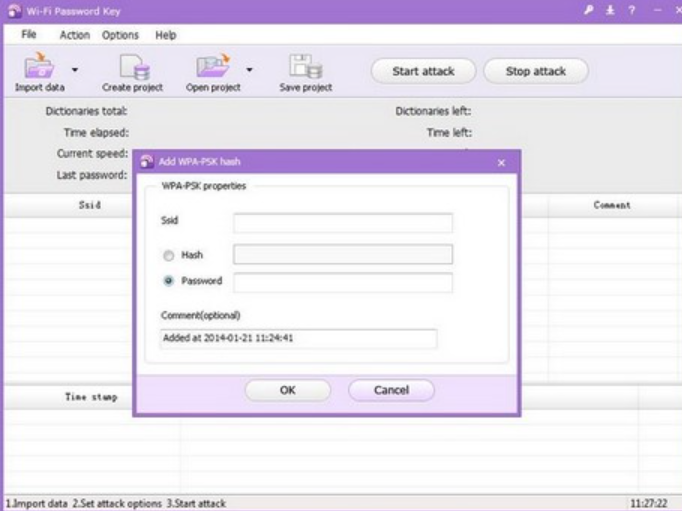Click the Import data toolbar icon
The height and width of the screenshot is (511, 682).
click(39, 65)
